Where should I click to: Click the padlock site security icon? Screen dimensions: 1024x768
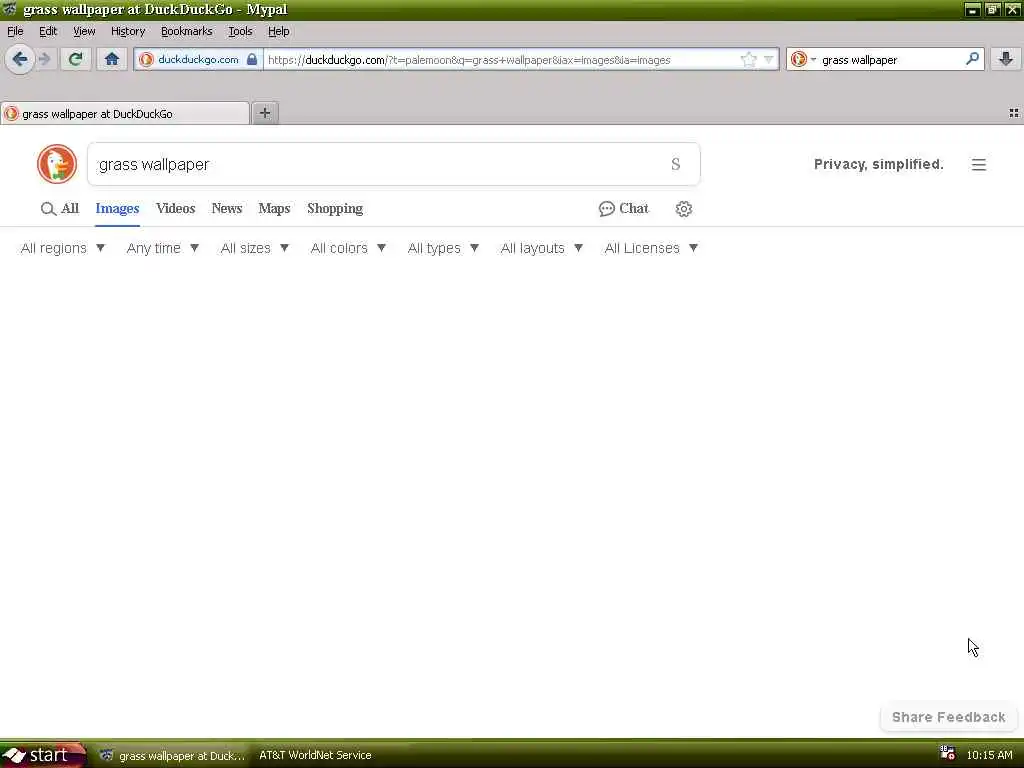pos(252,59)
